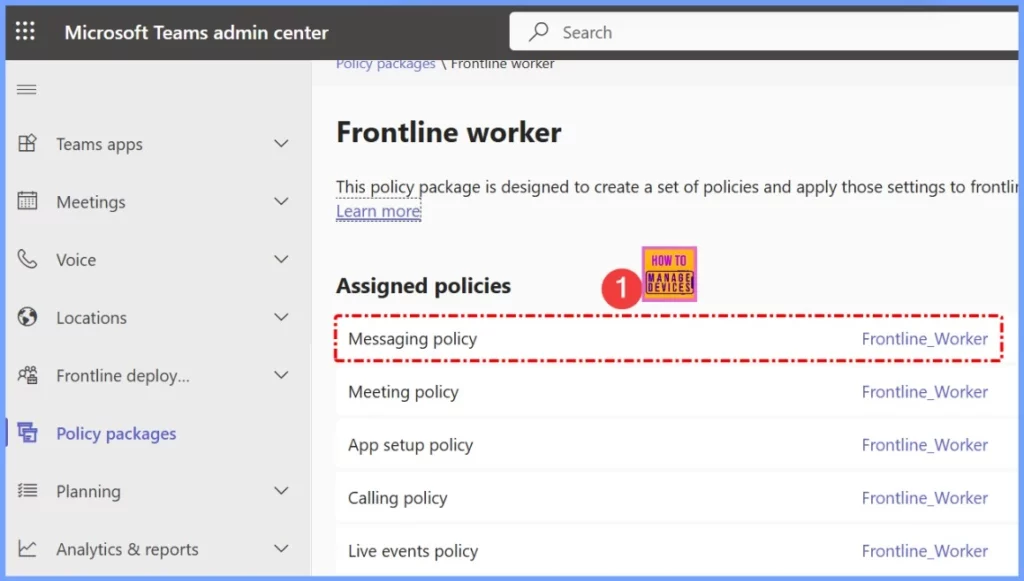
Task: Open Frontline deploy... menu item
Action: [123, 376]
